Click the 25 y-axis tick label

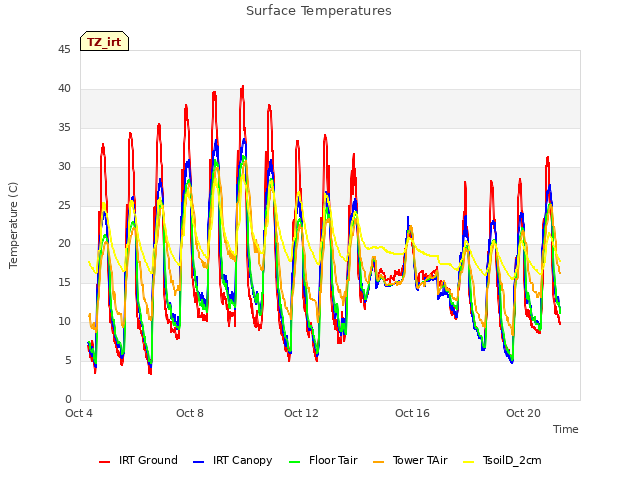pos(64,205)
